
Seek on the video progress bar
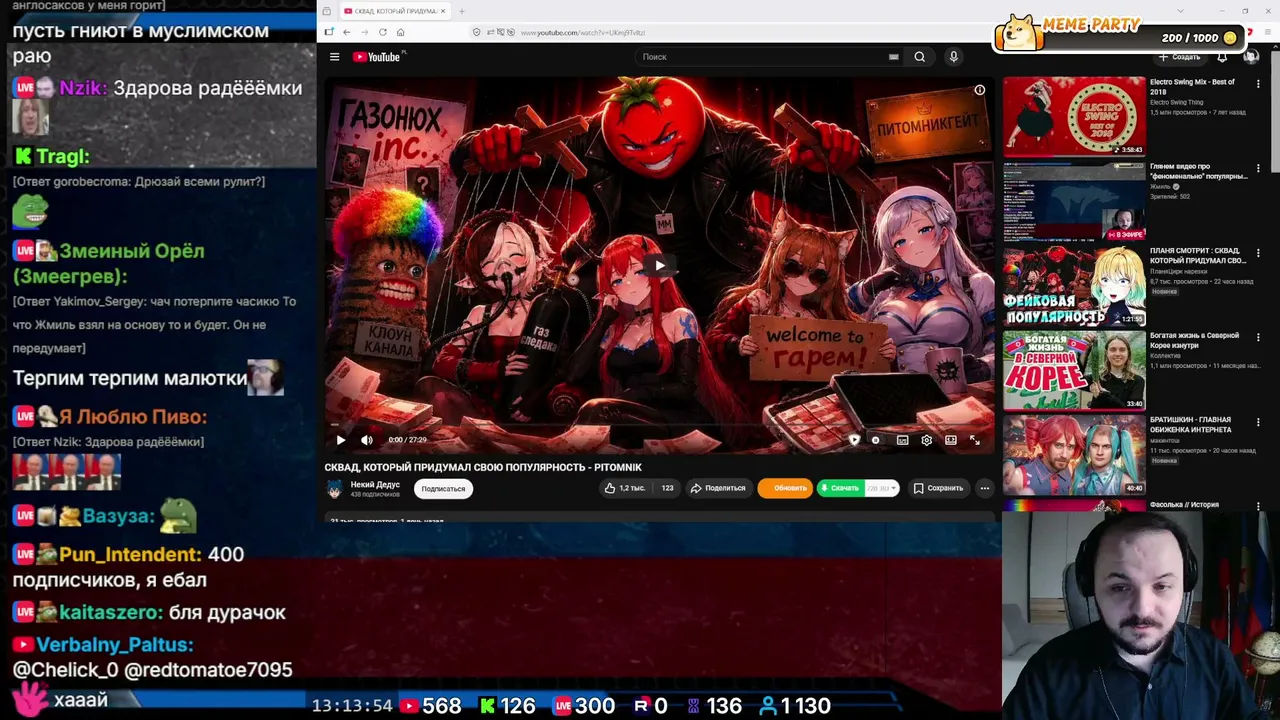tap(659, 427)
